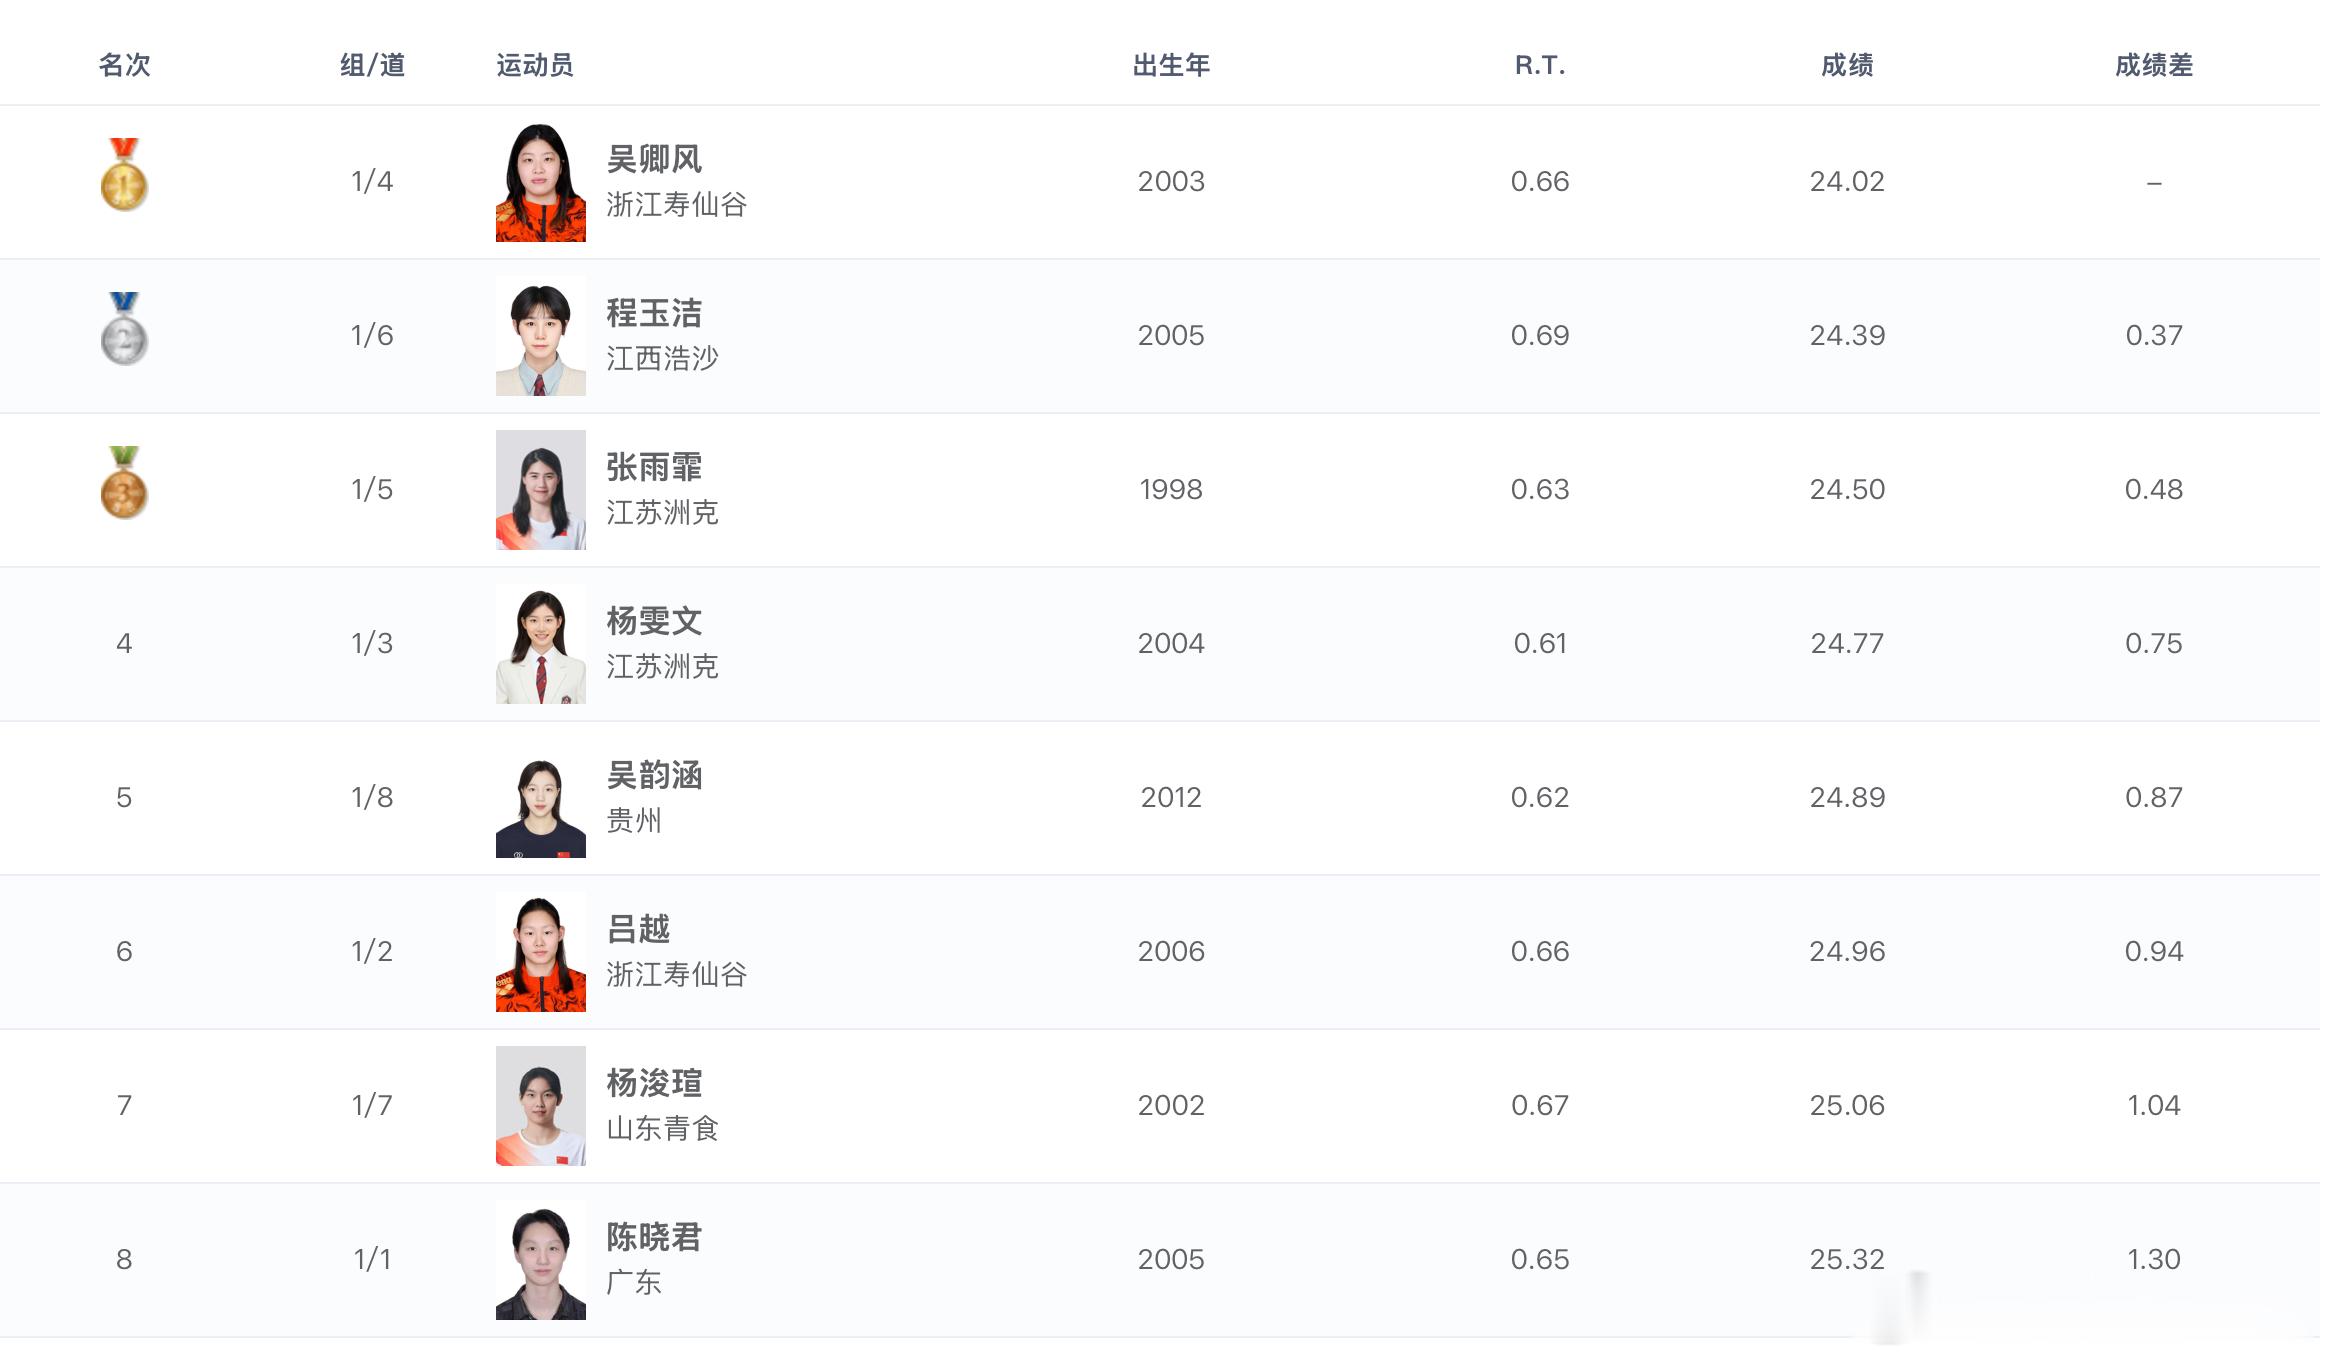
Task: Select athlete name 杨雯文
Action: click(x=654, y=621)
